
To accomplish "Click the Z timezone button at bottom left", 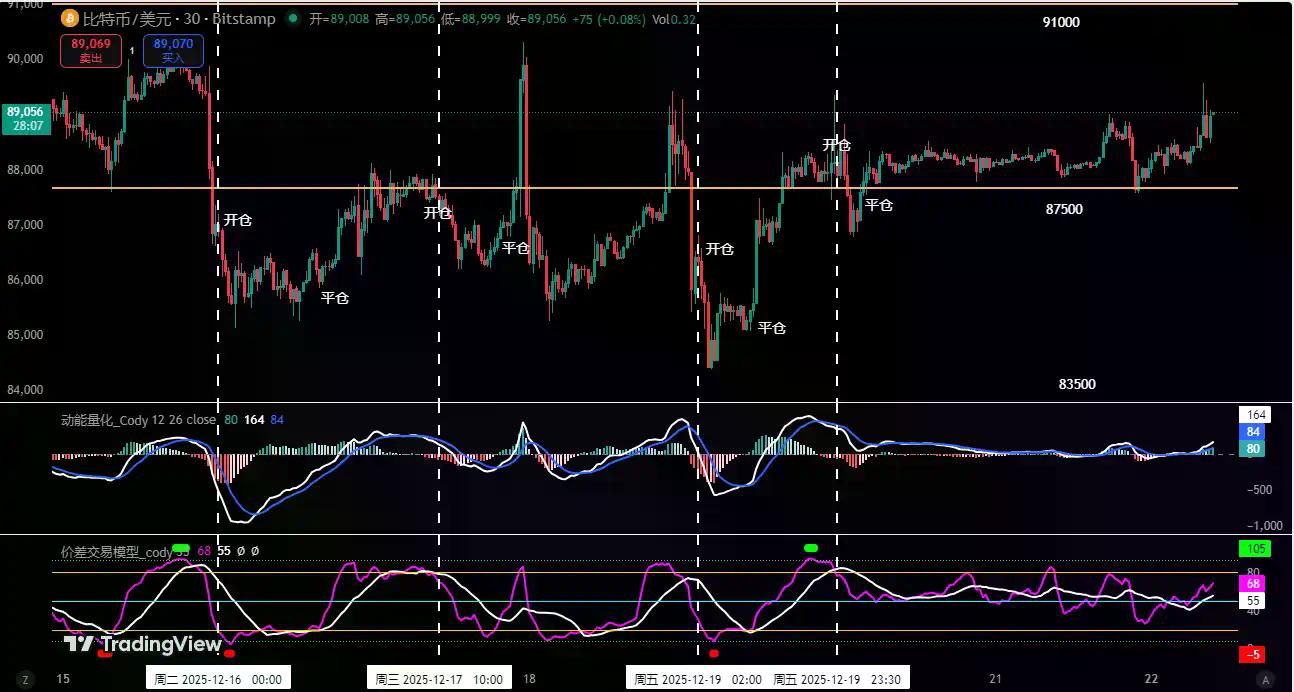I will tap(26, 680).
